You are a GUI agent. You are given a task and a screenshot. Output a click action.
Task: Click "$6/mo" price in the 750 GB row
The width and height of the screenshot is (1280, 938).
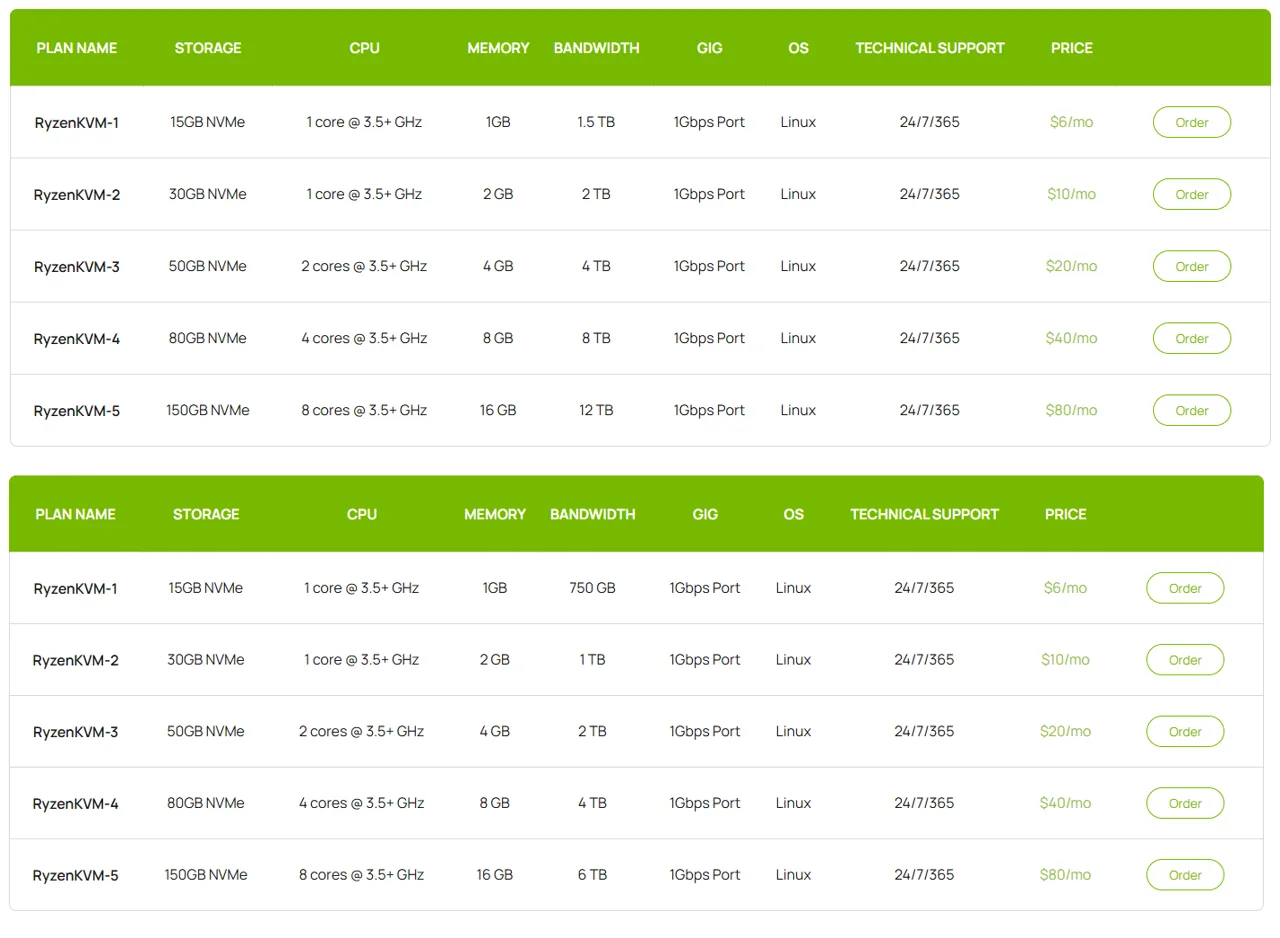point(1065,588)
